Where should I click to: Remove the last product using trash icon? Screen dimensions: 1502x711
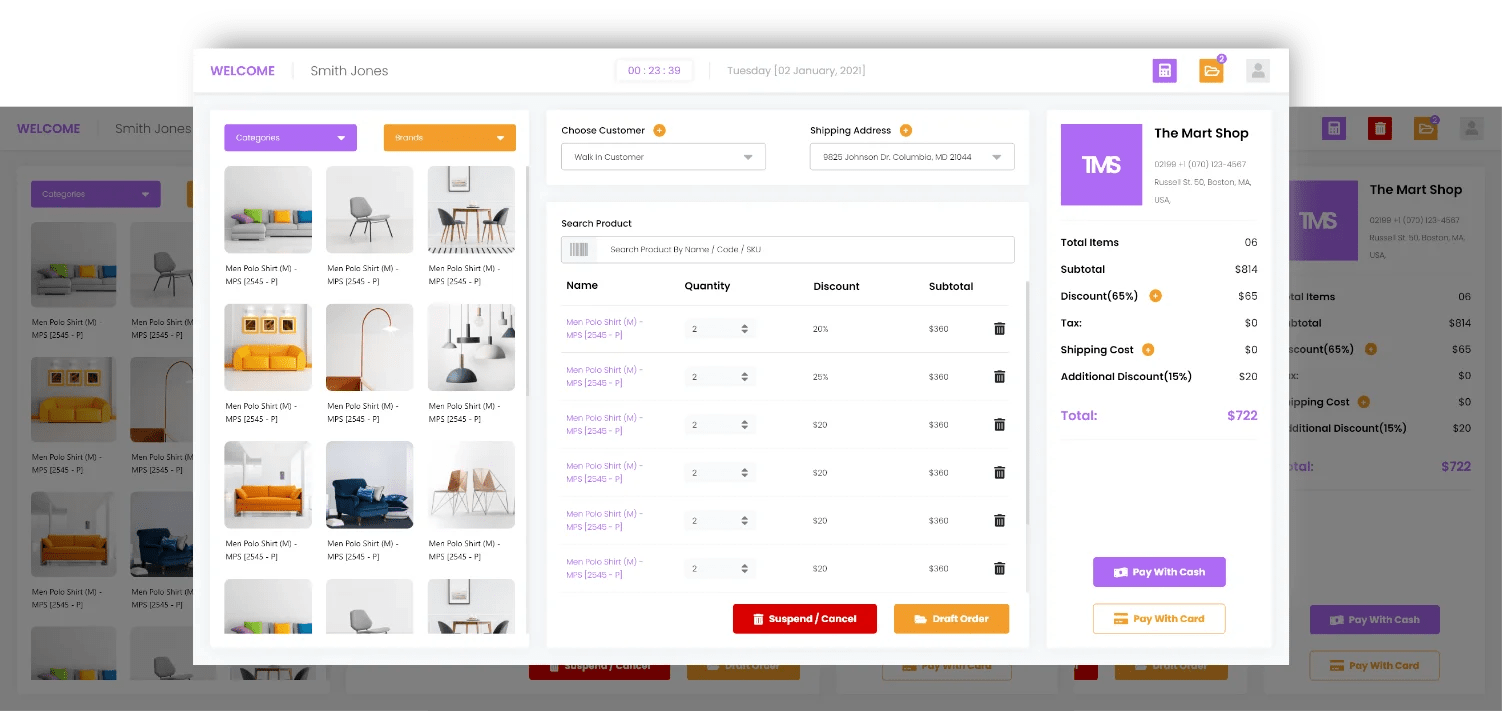coord(999,568)
